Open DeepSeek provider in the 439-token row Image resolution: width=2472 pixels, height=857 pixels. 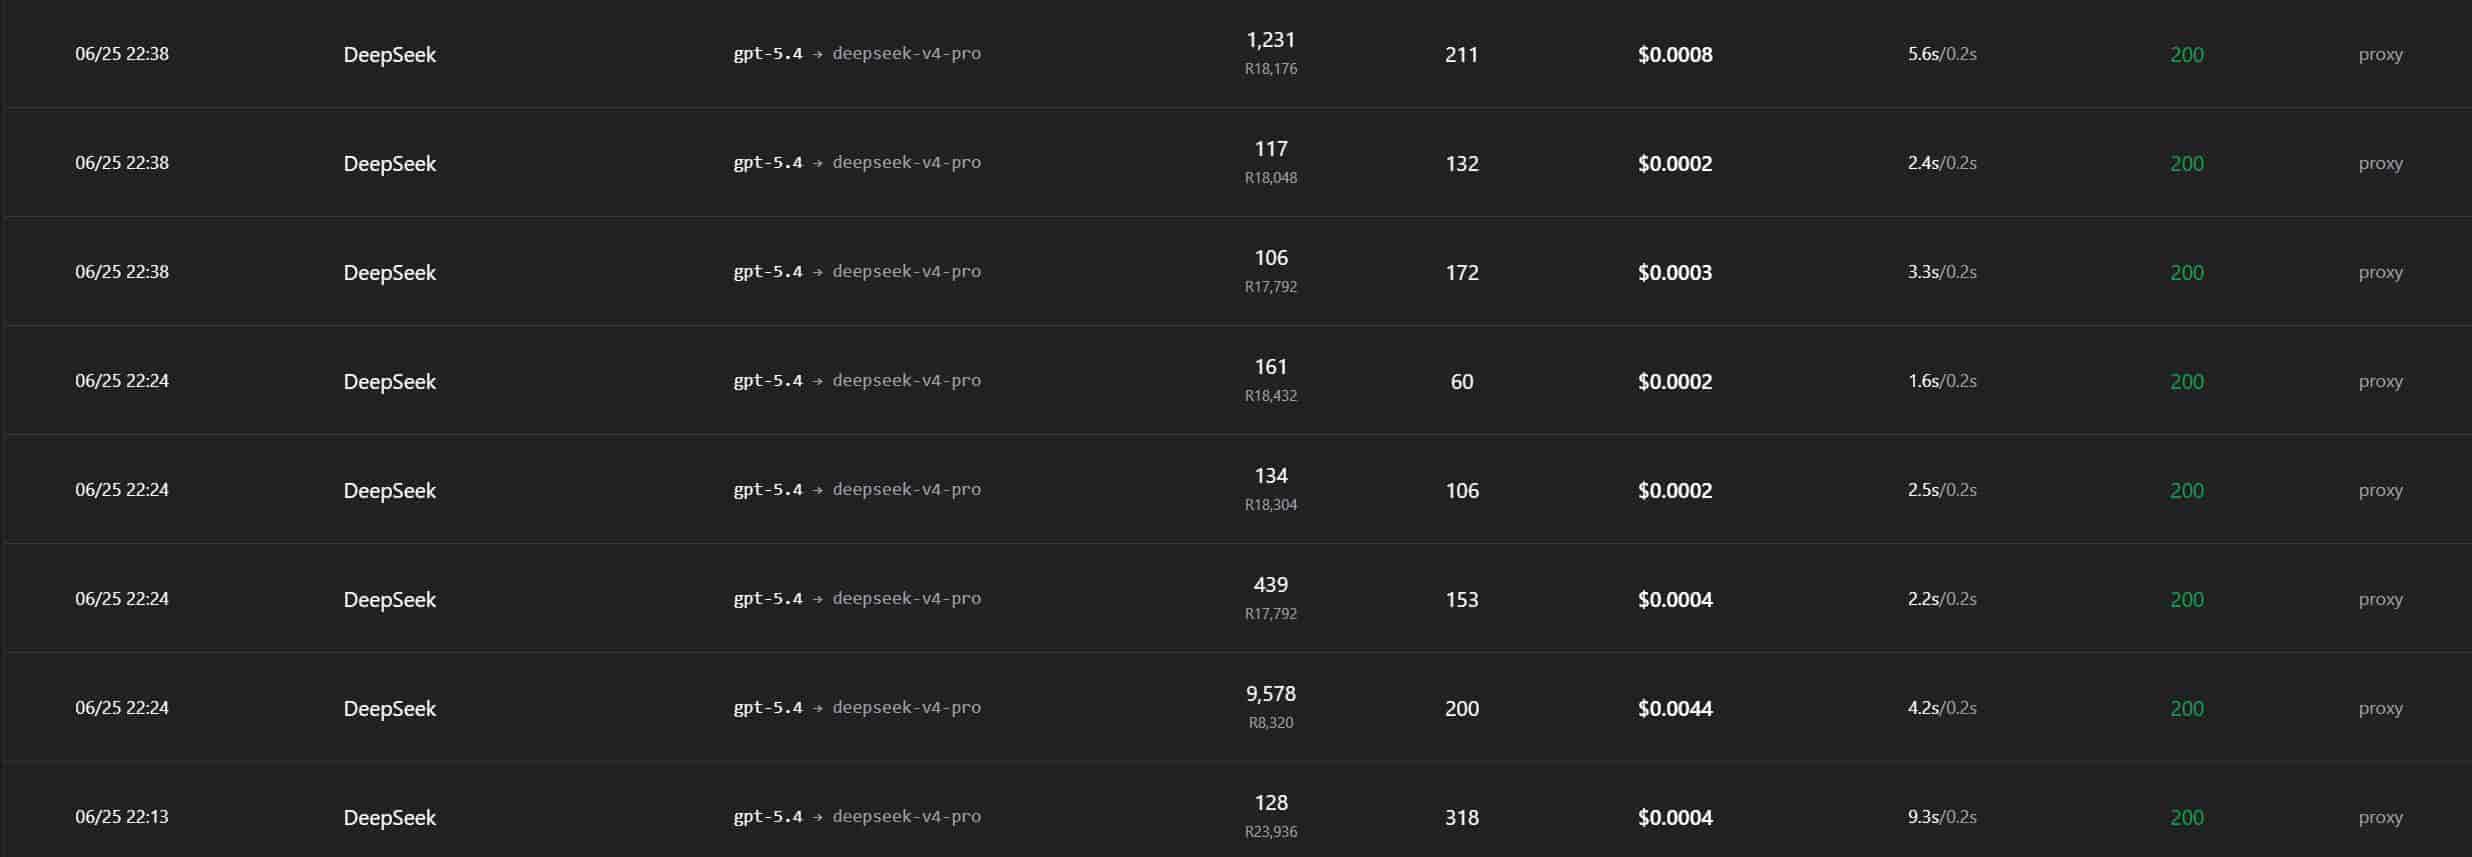[x=390, y=600]
